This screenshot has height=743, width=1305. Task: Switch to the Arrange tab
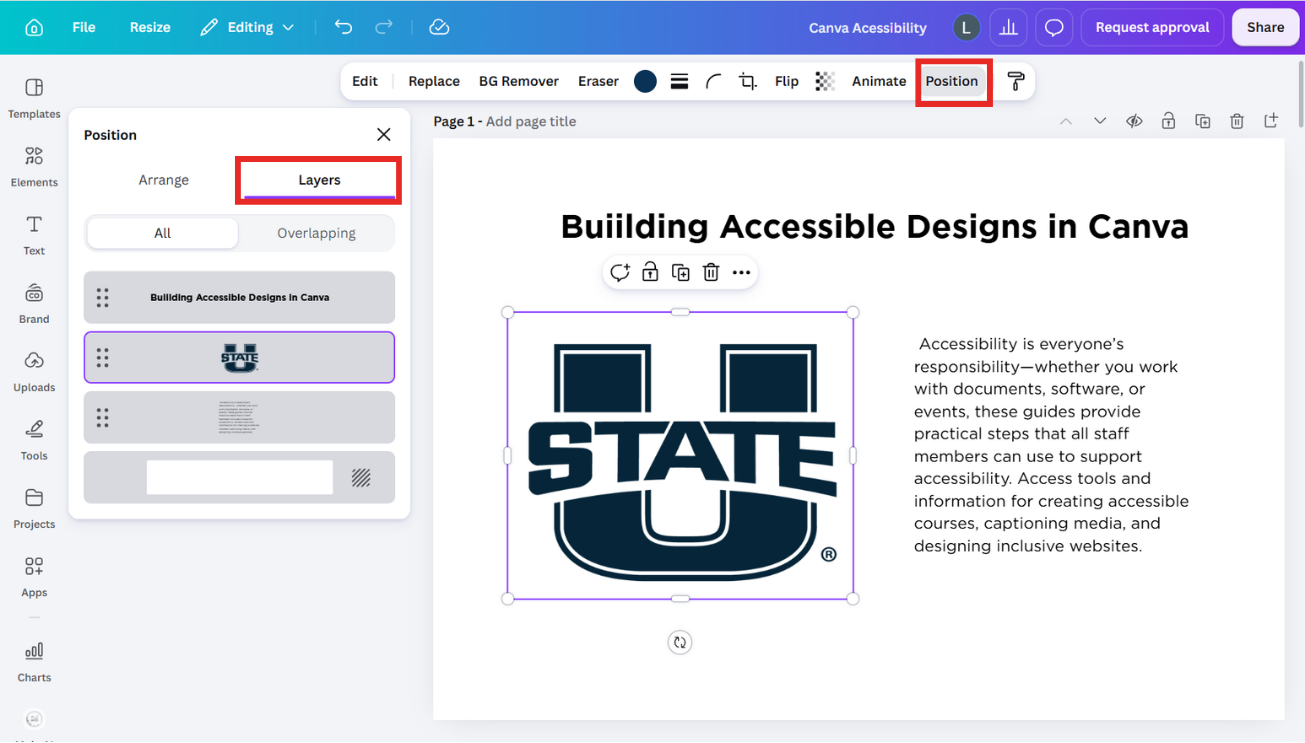[x=163, y=180]
